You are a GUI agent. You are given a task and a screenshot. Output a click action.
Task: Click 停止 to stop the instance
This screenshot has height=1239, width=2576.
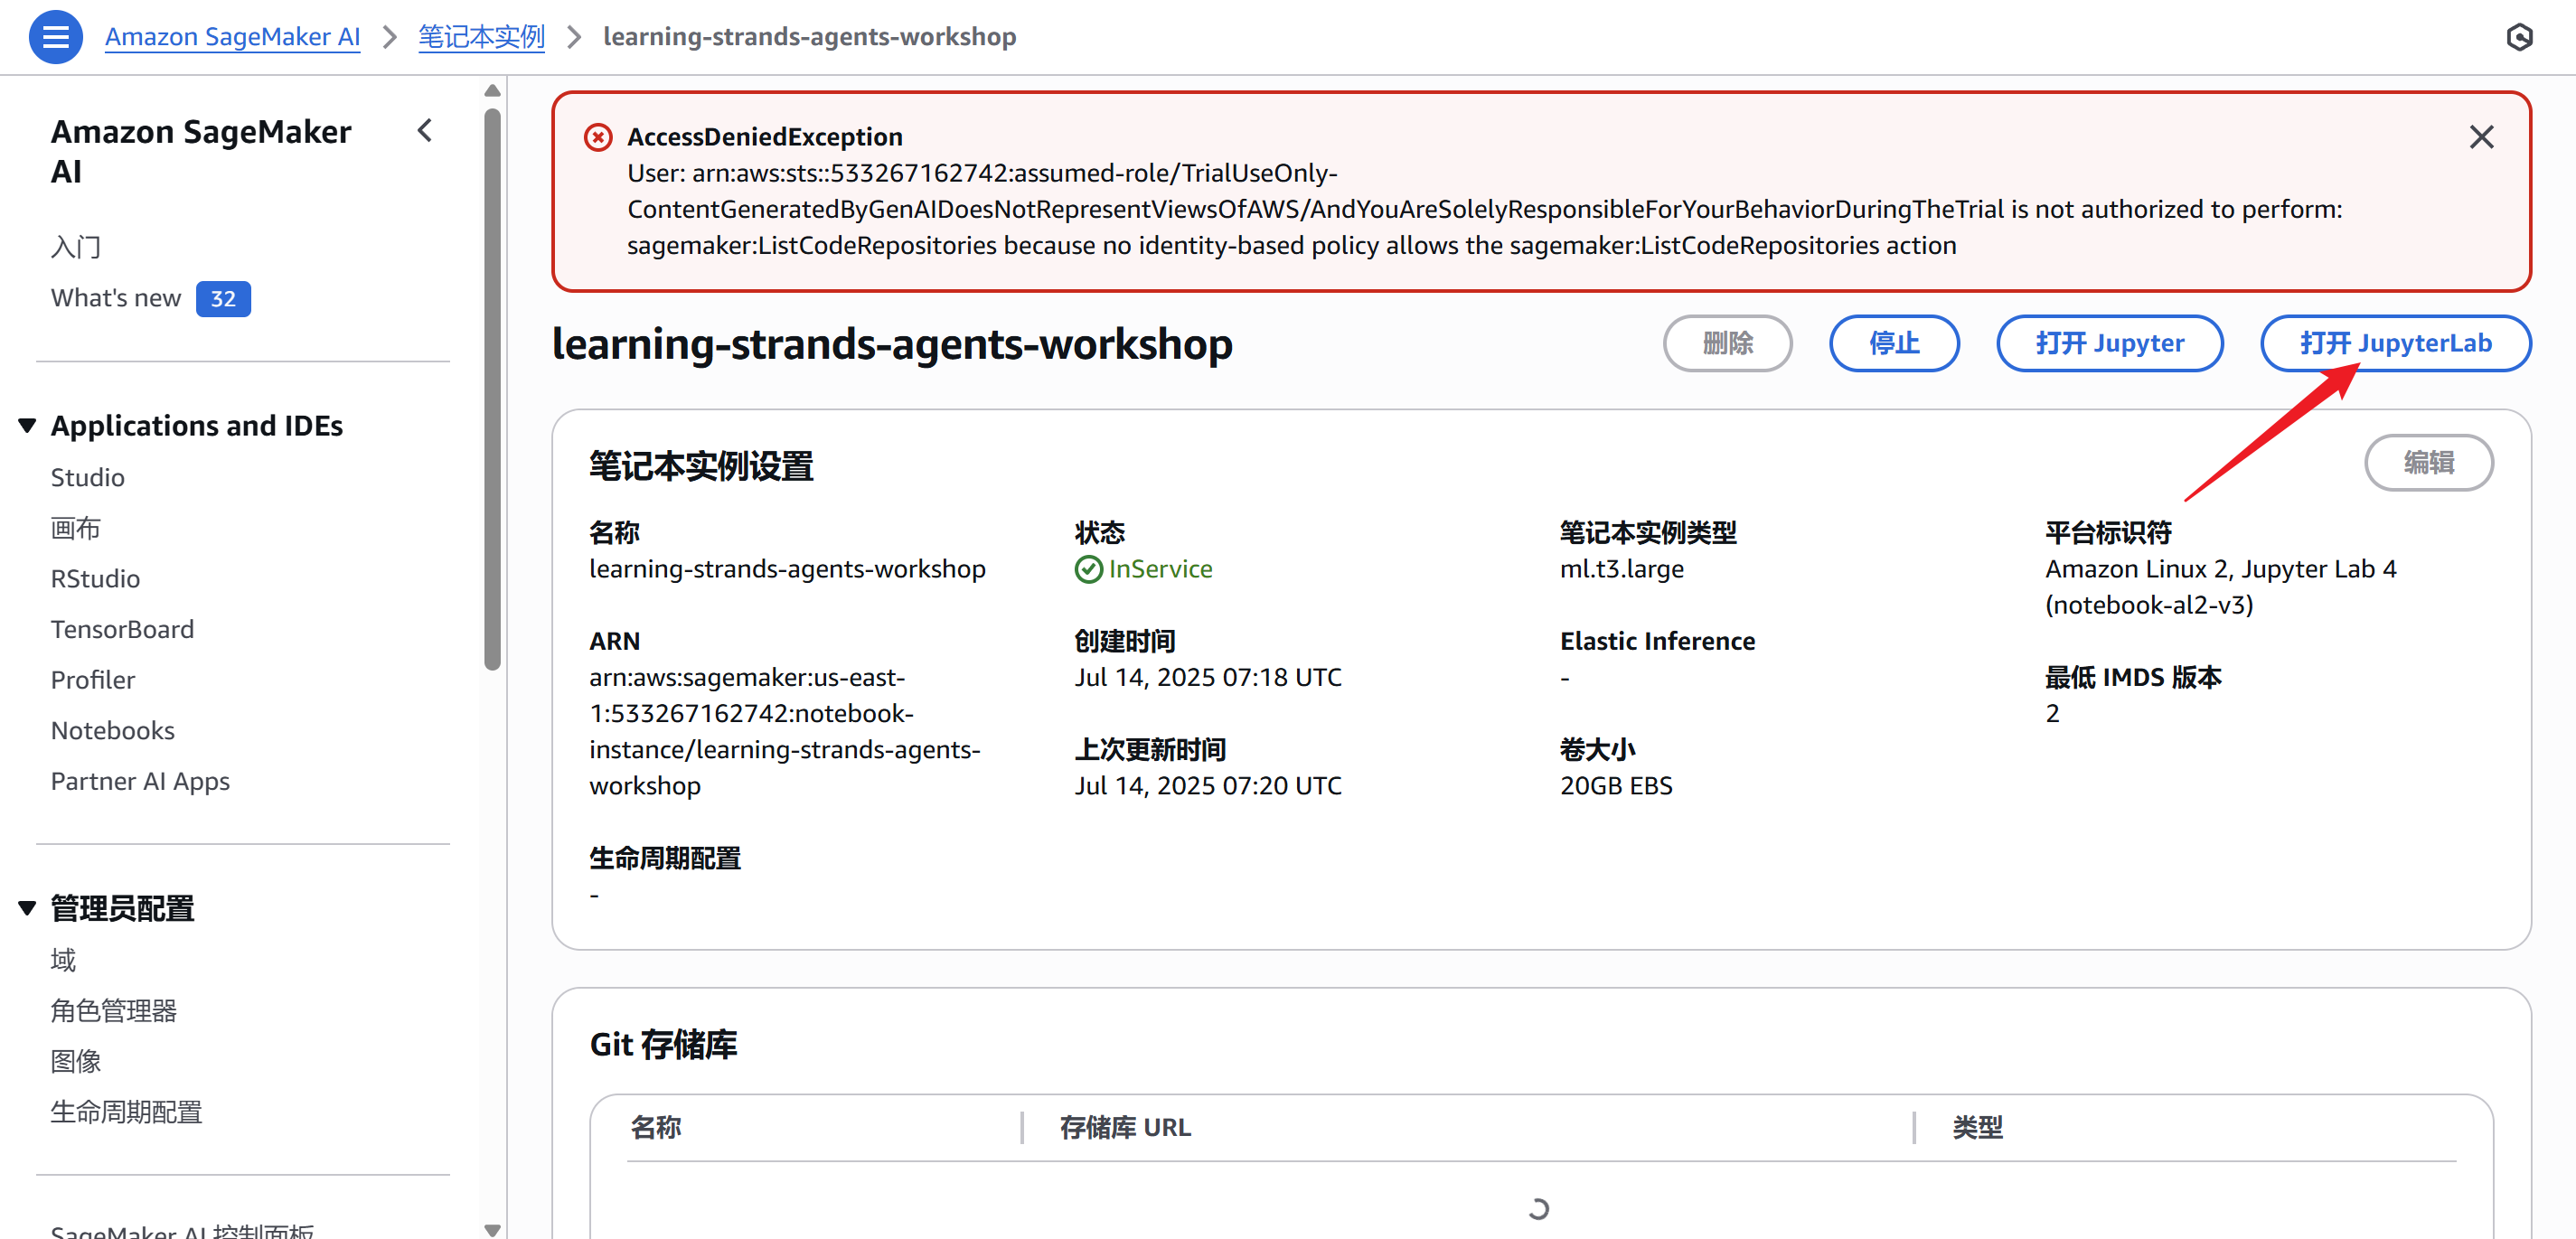[1894, 343]
